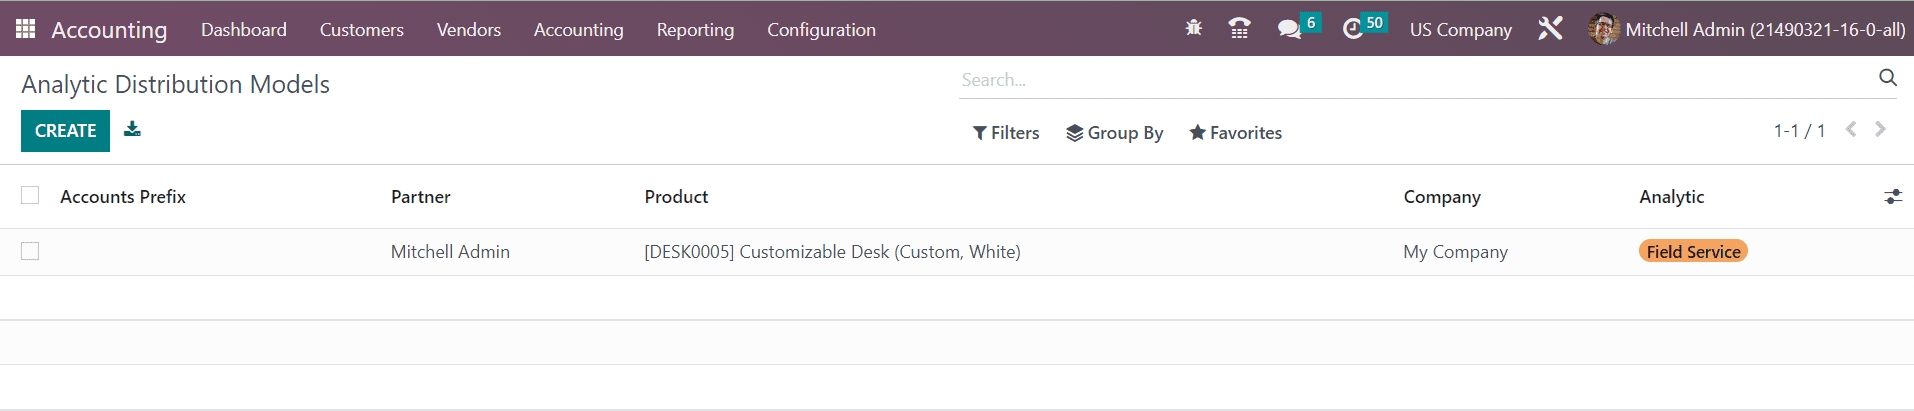Click the debug bug icon
Screen dimensions: 1914x411
click(x=1193, y=29)
